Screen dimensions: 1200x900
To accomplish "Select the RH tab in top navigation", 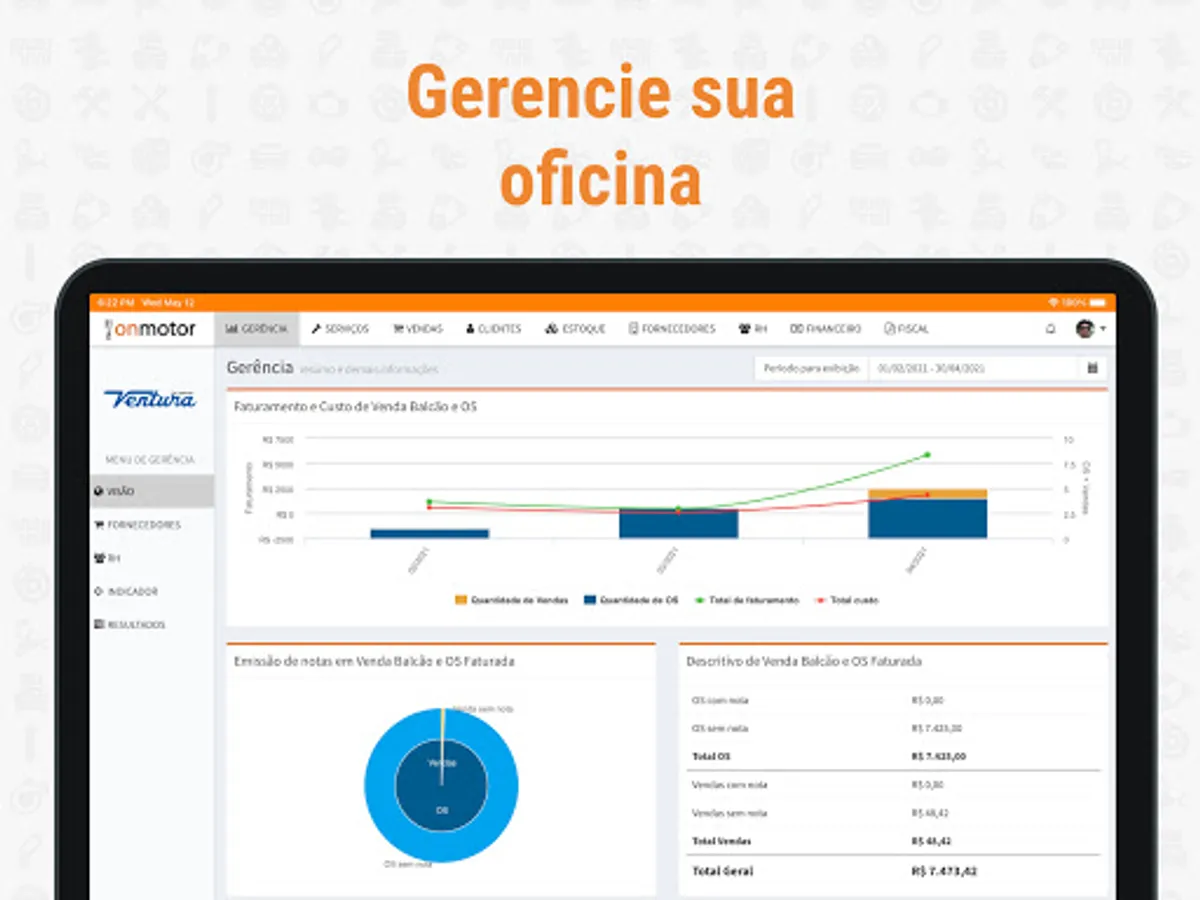I will 752,329.
